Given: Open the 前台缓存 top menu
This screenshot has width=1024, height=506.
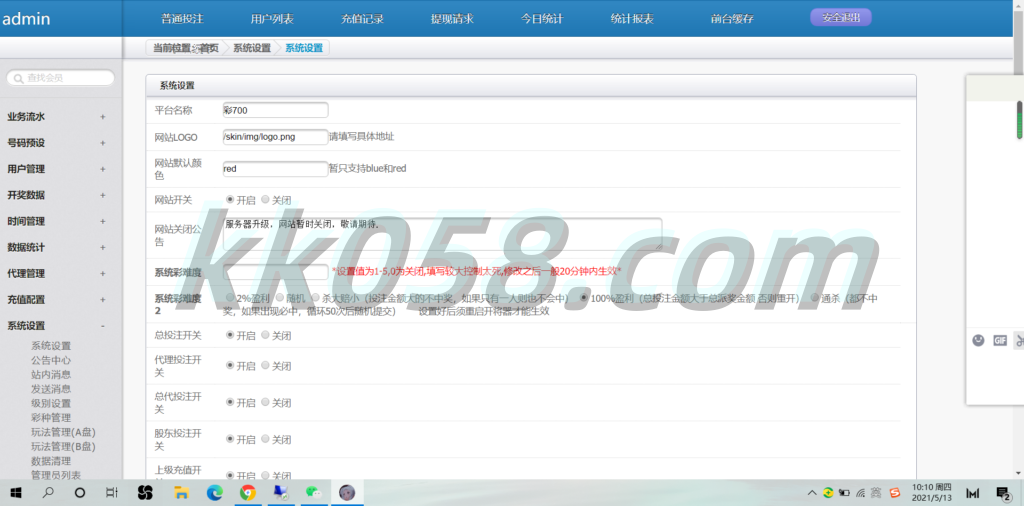Looking at the screenshot, I should point(732,18).
